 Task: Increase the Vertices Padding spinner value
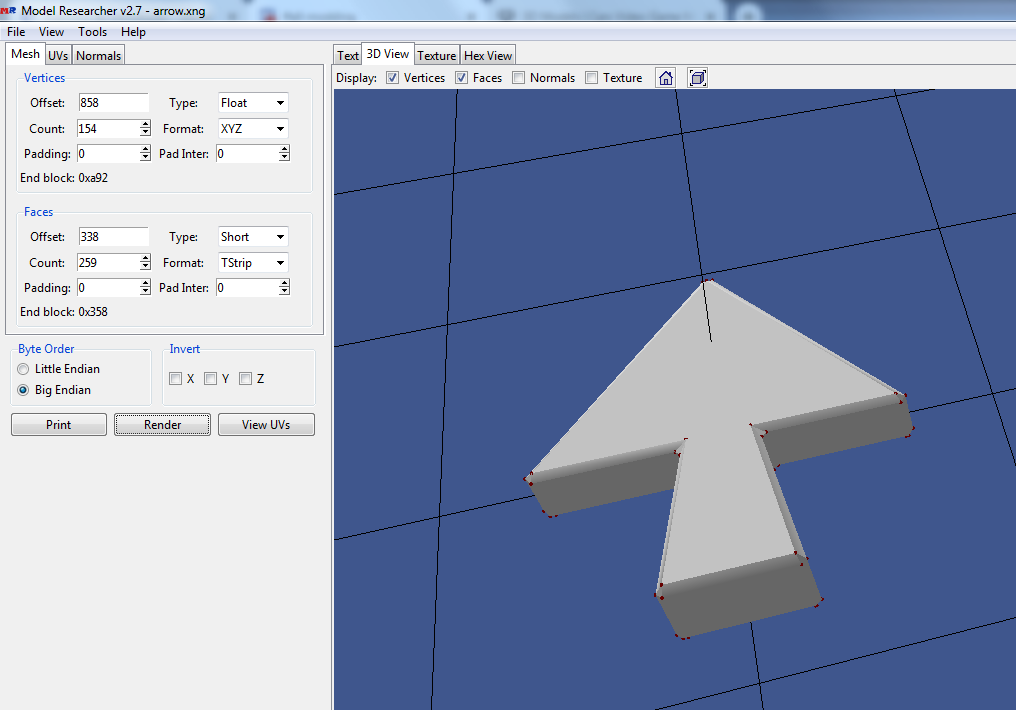pos(145,150)
